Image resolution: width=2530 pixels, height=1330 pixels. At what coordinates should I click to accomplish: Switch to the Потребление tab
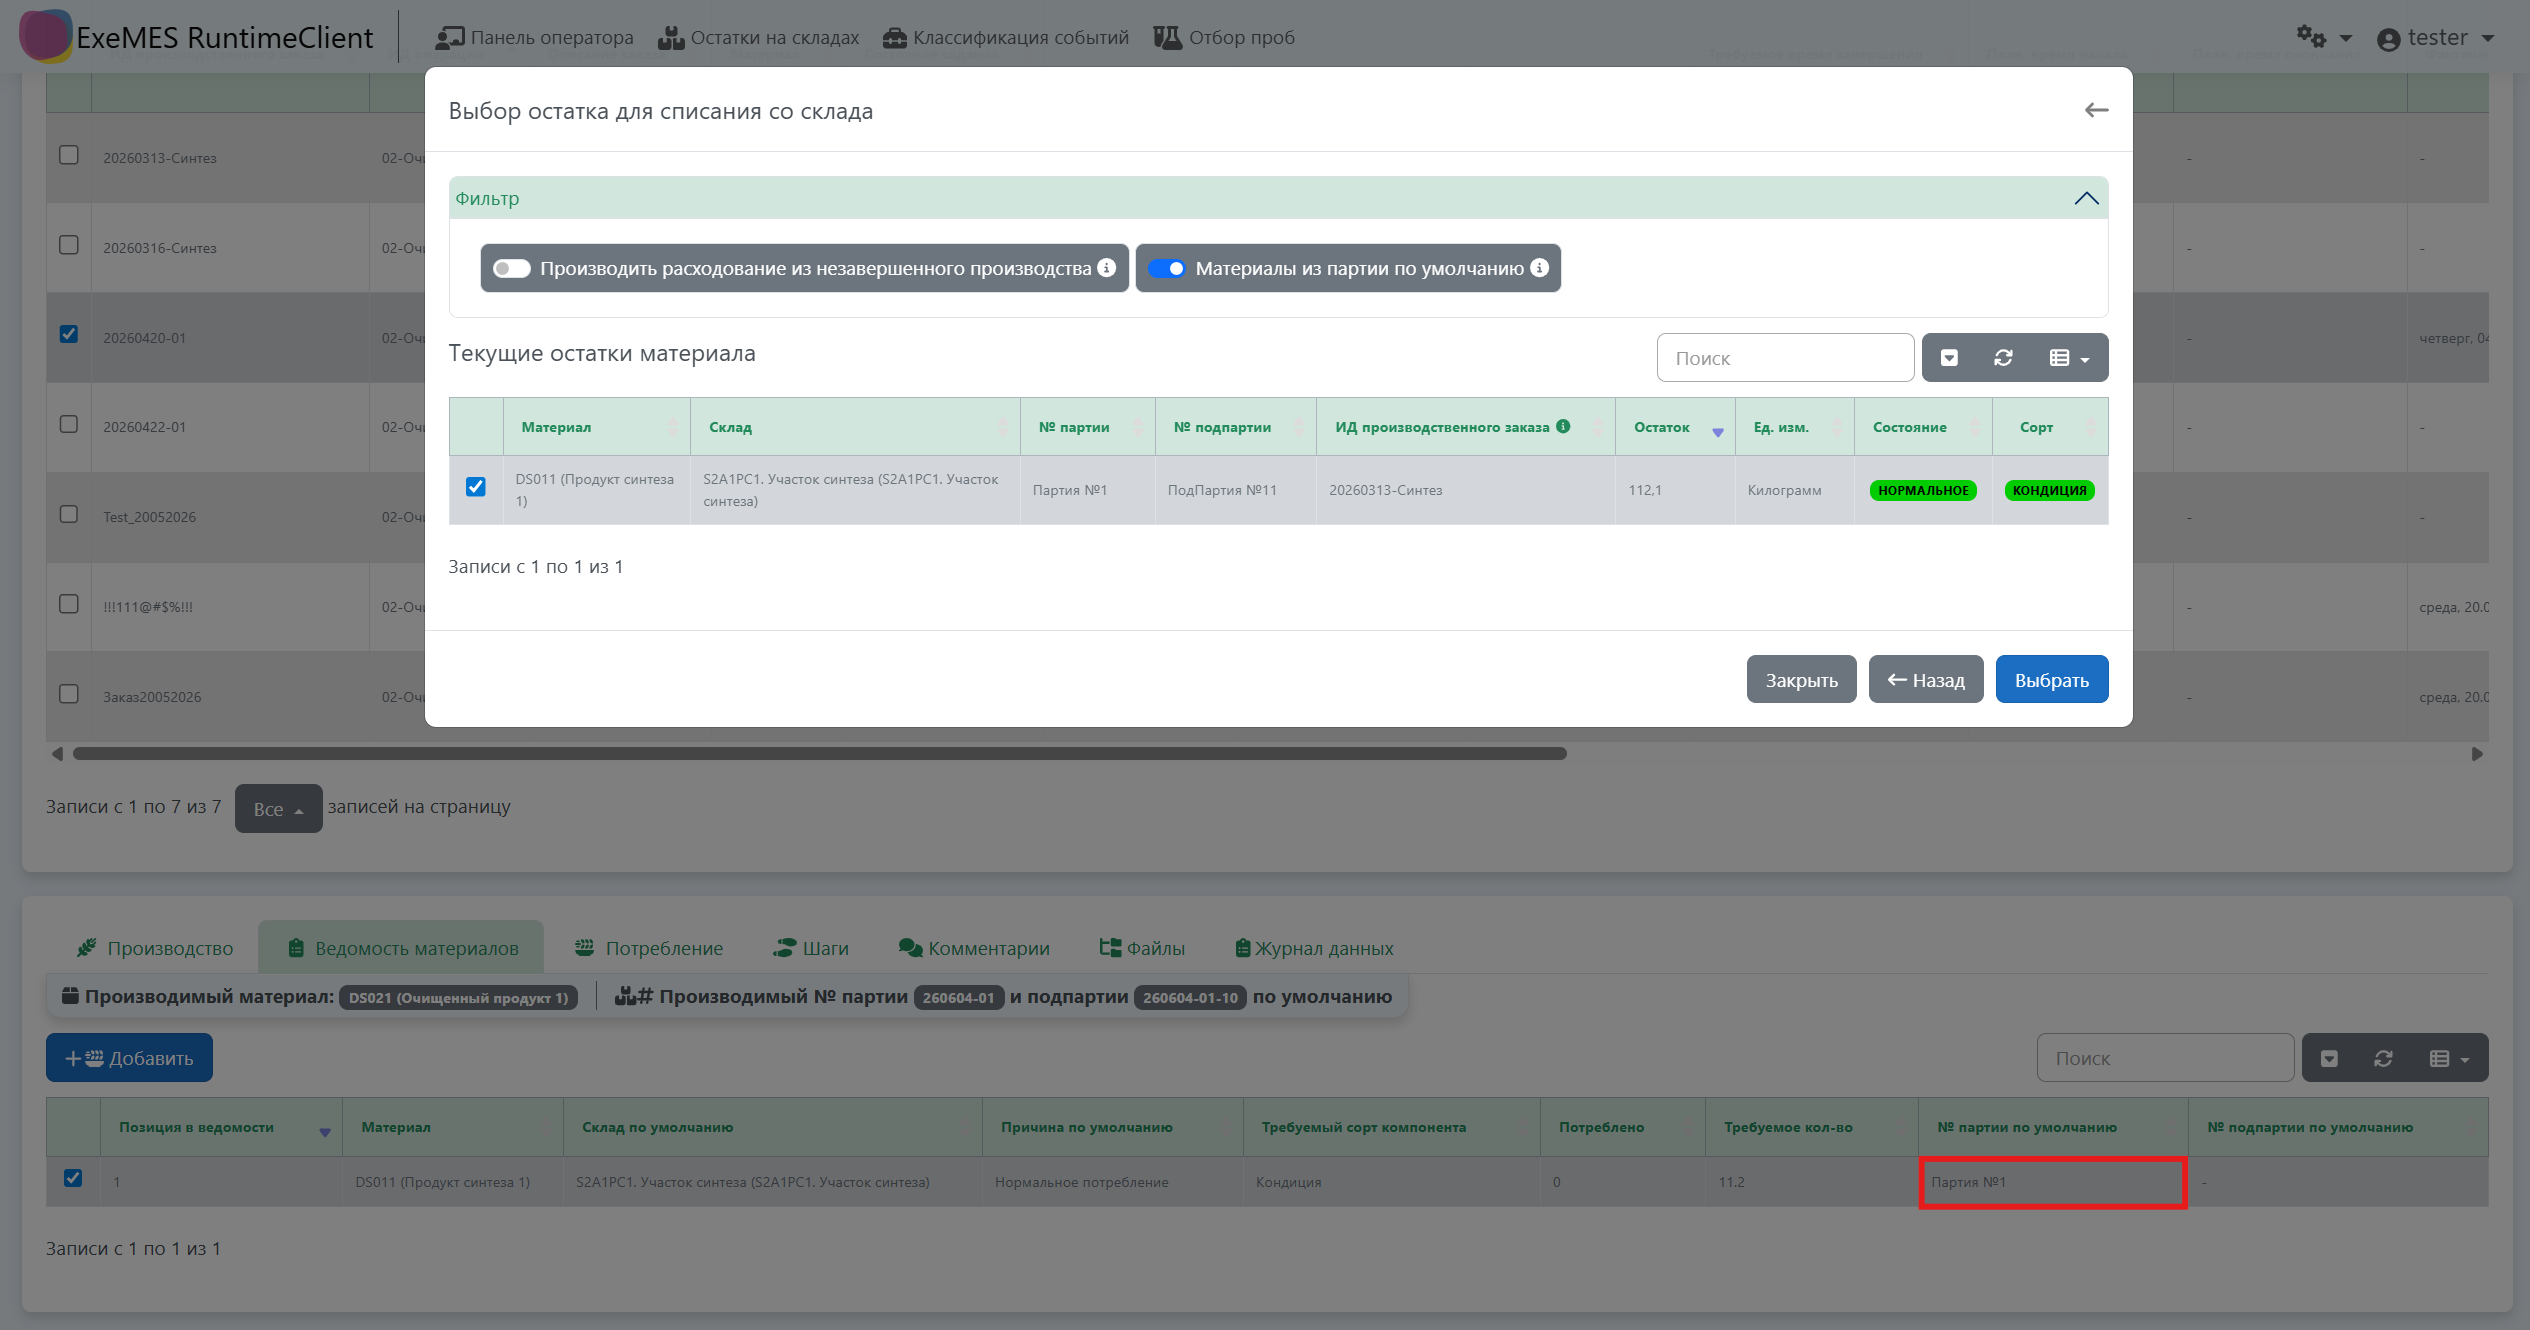coord(648,948)
